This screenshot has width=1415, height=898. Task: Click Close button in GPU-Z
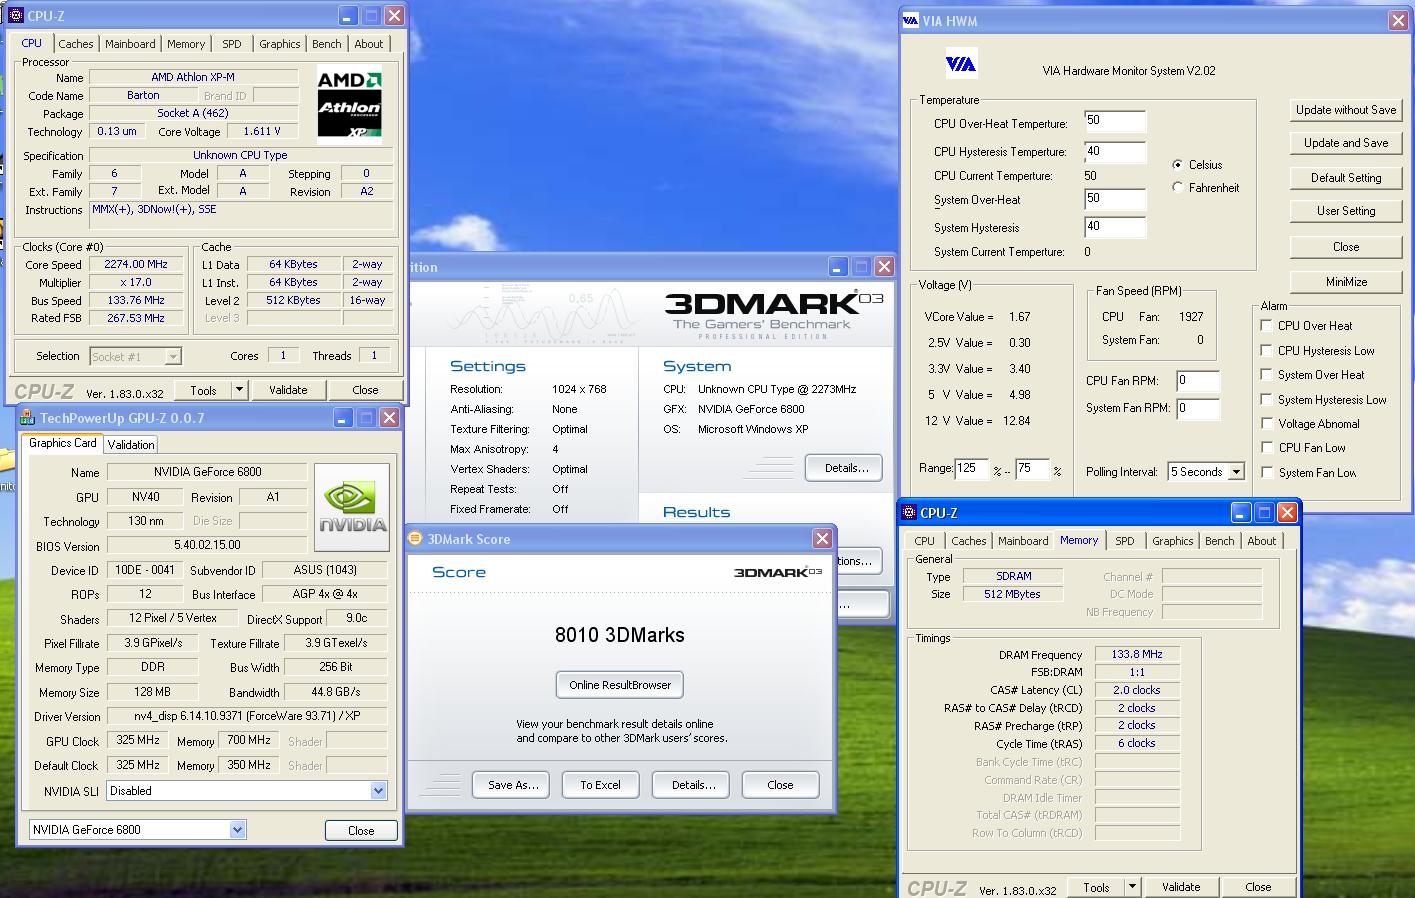pyautogui.click(x=361, y=831)
